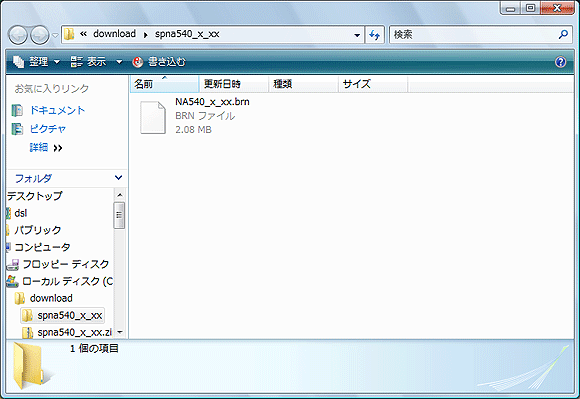Click the blue Help question mark icon
580x399 pixels.
click(x=560, y=62)
